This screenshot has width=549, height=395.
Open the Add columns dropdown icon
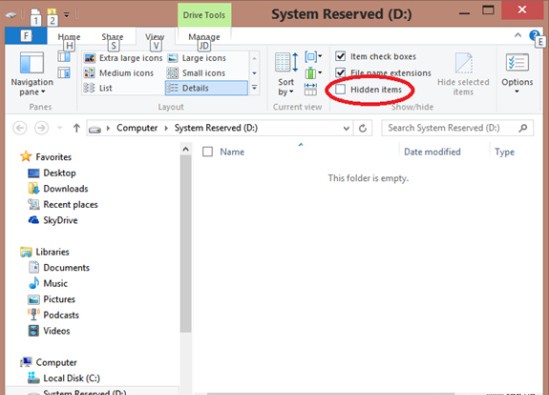coord(313,73)
